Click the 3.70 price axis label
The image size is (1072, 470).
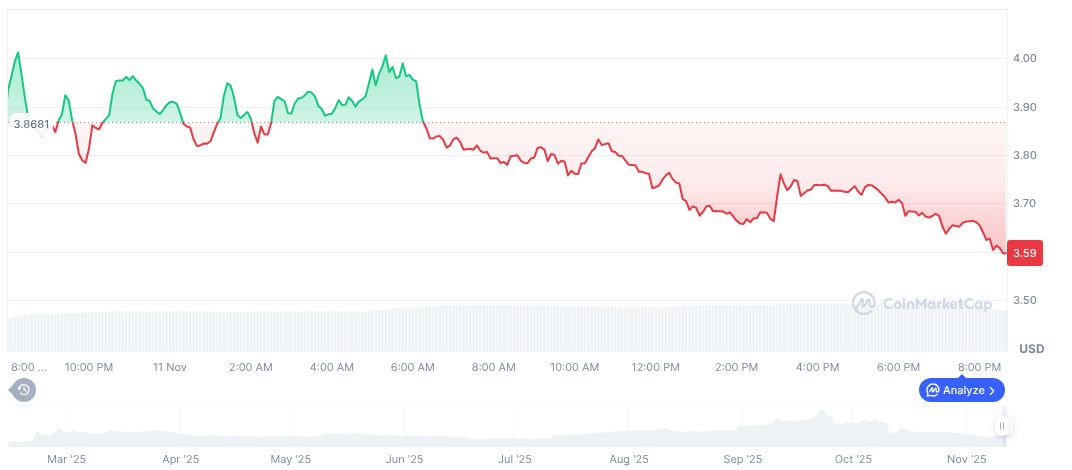pos(1023,204)
